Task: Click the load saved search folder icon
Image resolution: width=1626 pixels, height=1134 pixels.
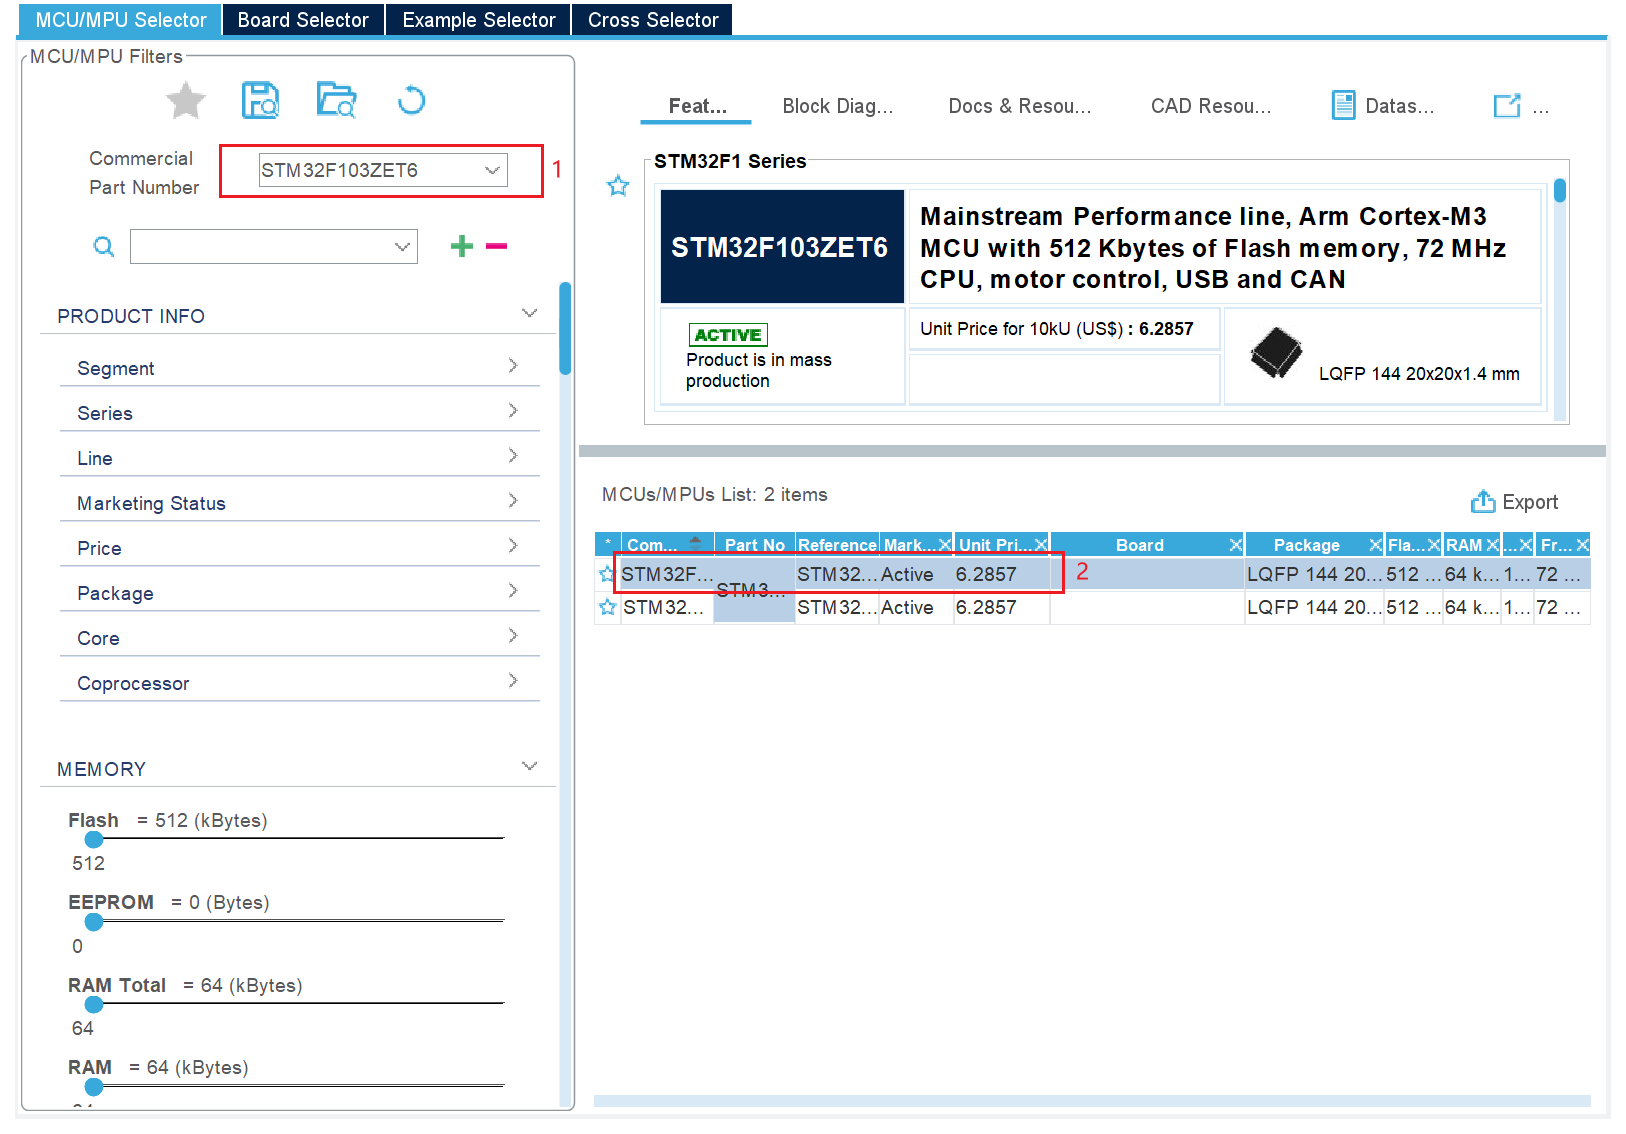Action: (336, 101)
